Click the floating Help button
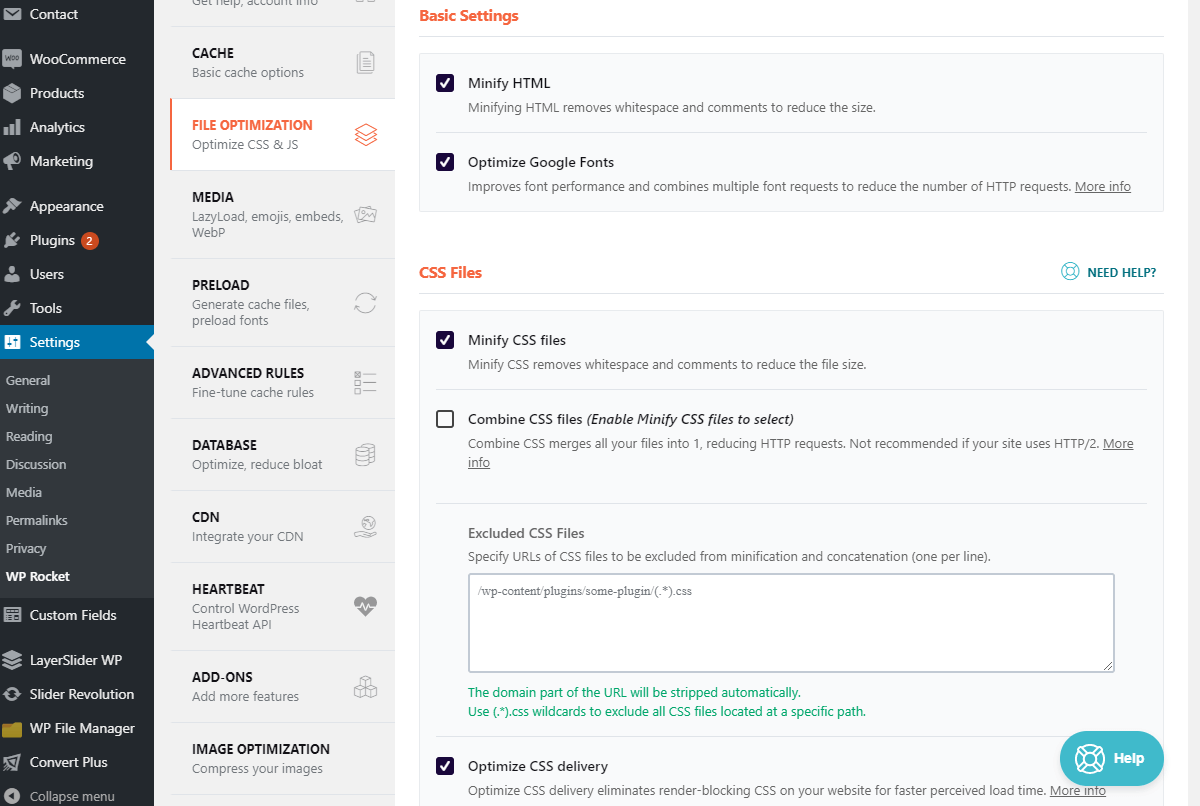This screenshot has height=806, width=1200. (1111, 758)
